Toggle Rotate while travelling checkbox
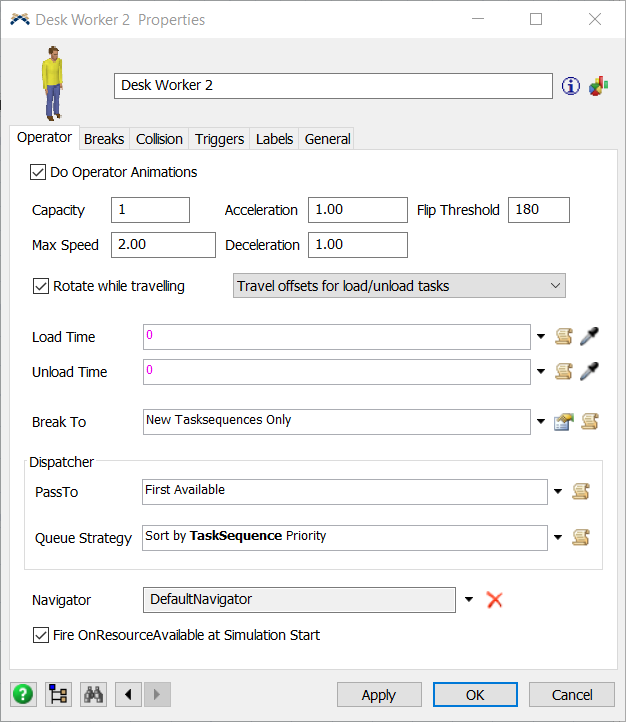This screenshot has width=626, height=722. point(41,286)
